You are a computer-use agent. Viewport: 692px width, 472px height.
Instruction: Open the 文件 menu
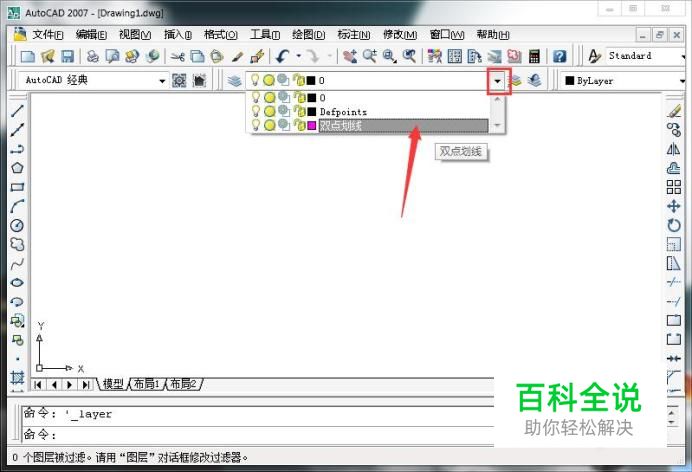(x=48, y=34)
